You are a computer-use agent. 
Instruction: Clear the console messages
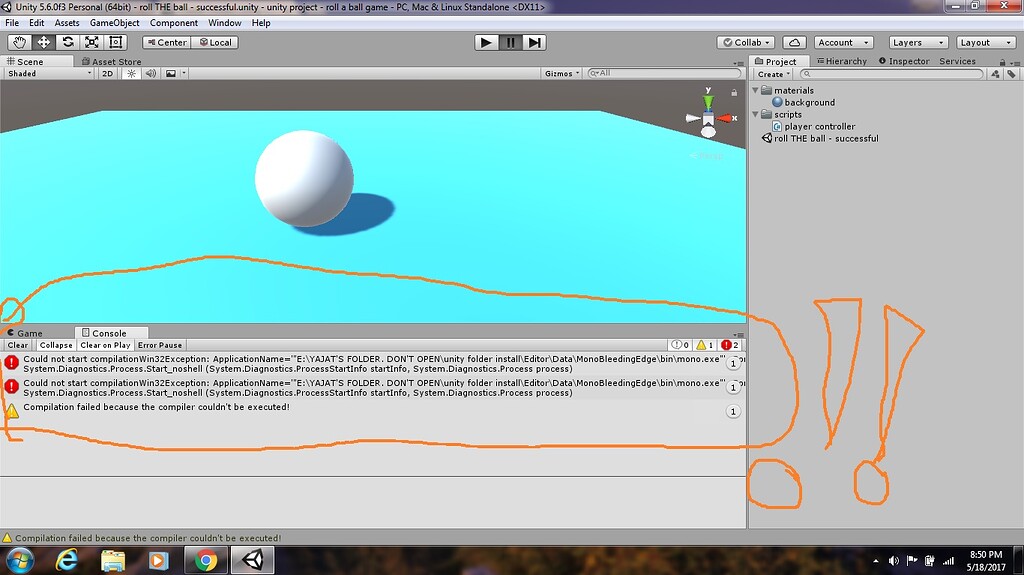pos(18,345)
